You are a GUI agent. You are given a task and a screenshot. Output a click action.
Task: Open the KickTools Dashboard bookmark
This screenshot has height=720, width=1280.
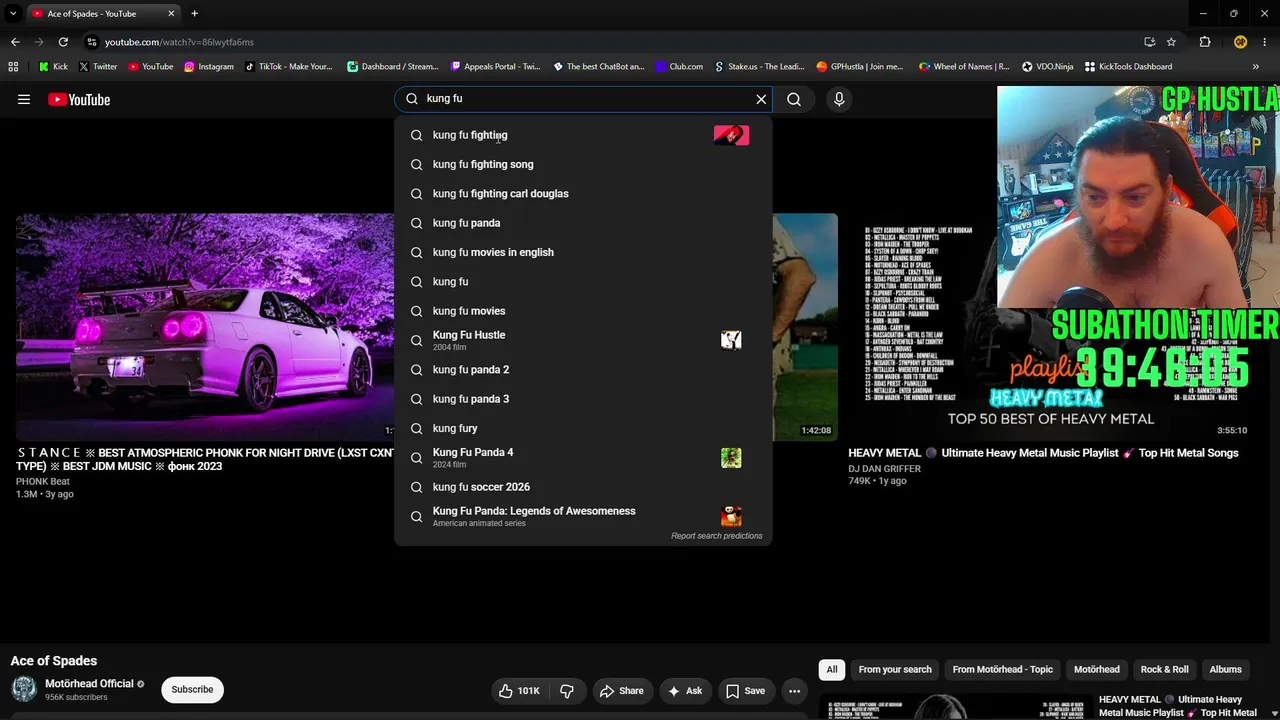[1128, 67]
